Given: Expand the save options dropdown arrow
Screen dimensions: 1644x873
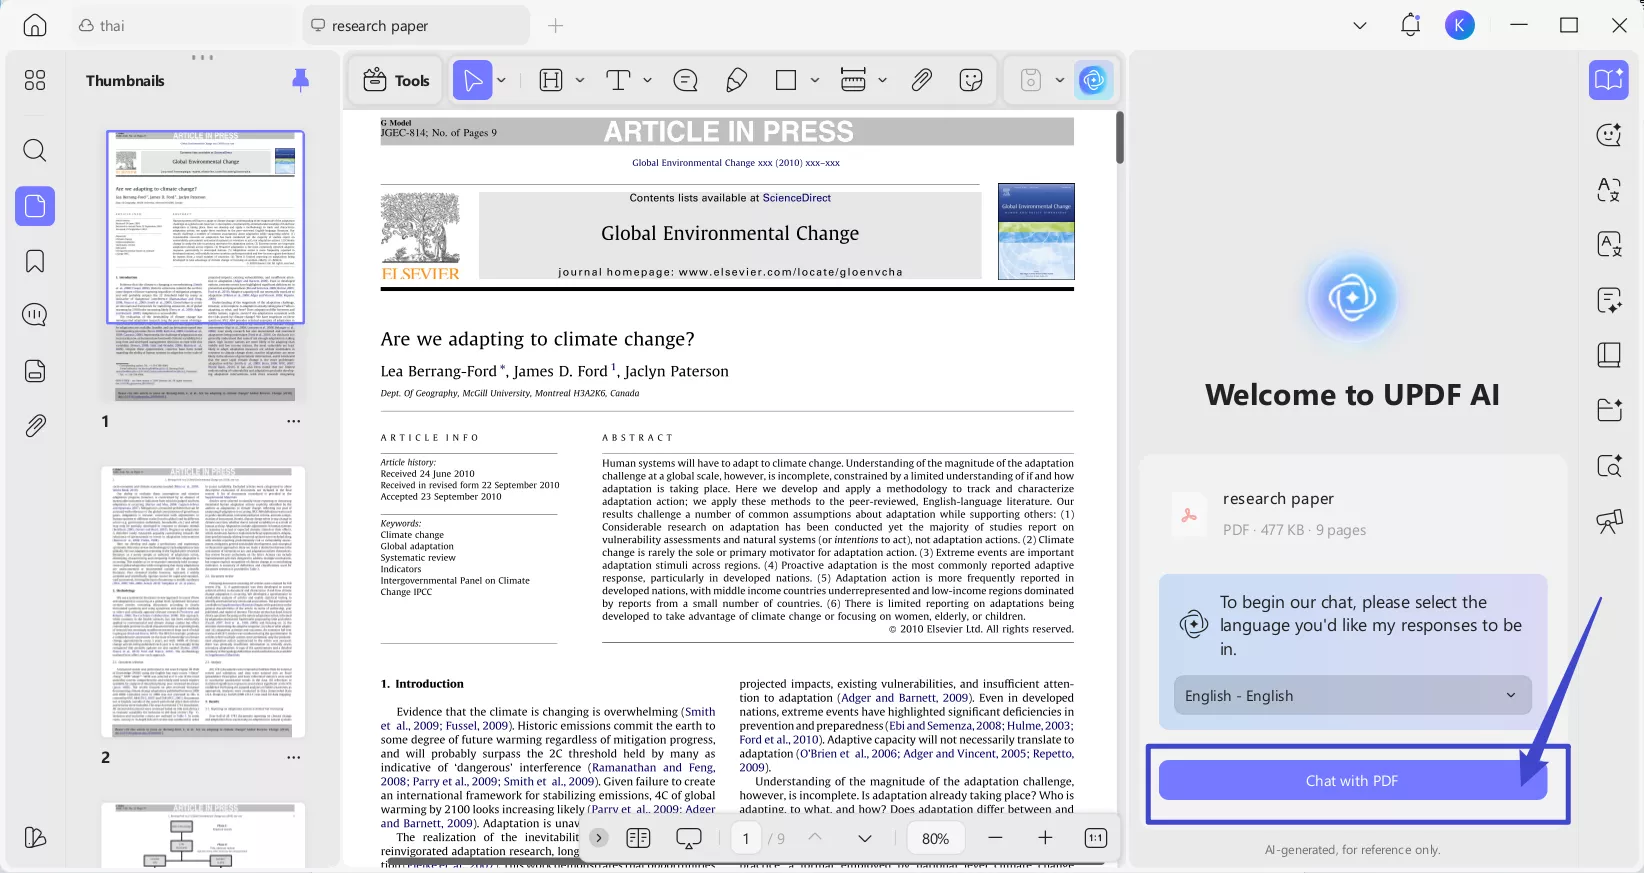Looking at the screenshot, I should click(x=1060, y=80).
